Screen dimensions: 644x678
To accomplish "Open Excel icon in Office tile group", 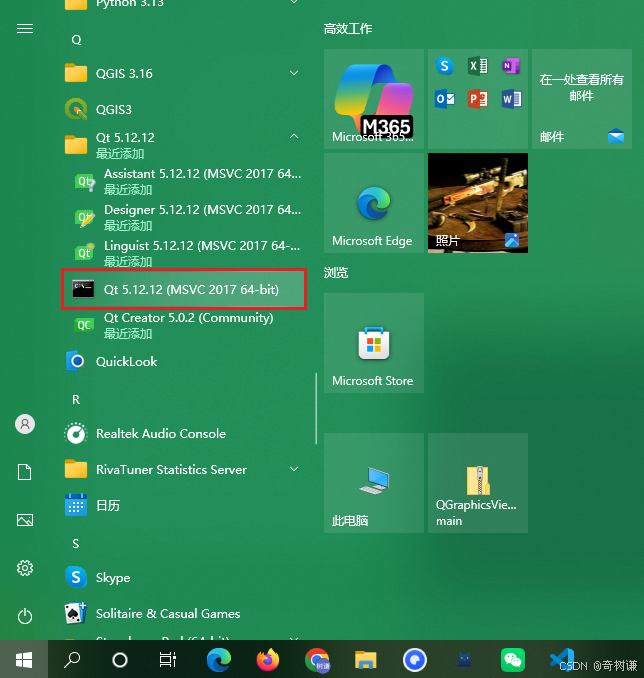I will point(478,66).
